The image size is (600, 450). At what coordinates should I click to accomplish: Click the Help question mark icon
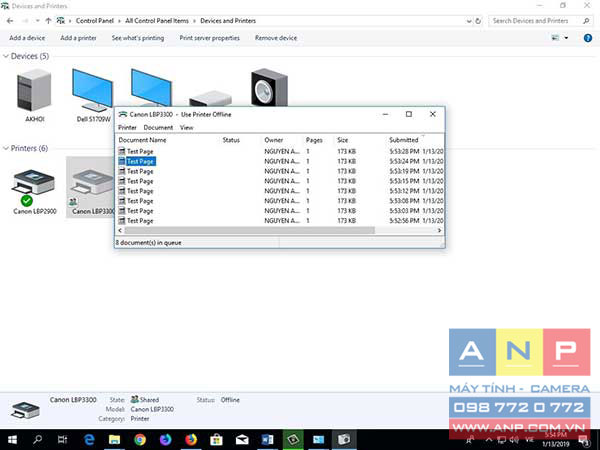(x=588, y=38)
